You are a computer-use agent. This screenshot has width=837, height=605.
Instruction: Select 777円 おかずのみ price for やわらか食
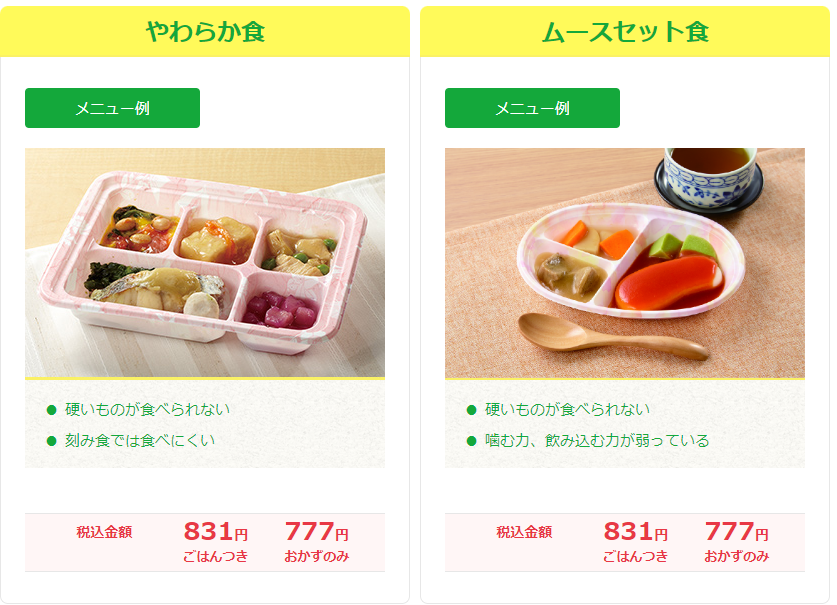coord(317,541)
